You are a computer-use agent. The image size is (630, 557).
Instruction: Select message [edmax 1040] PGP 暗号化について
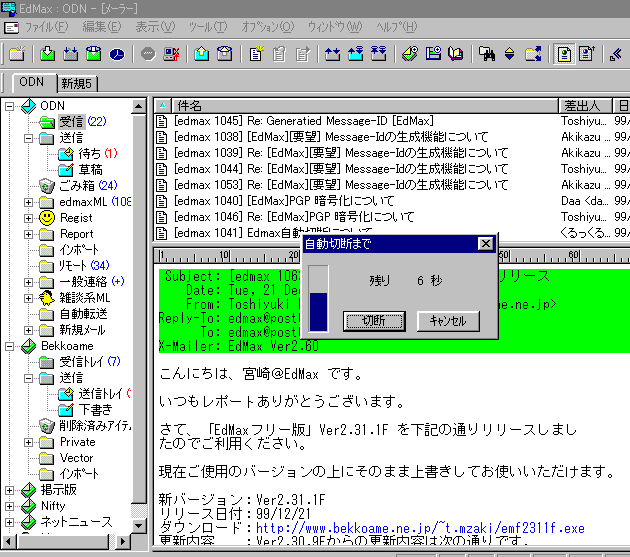click(284, 201)
